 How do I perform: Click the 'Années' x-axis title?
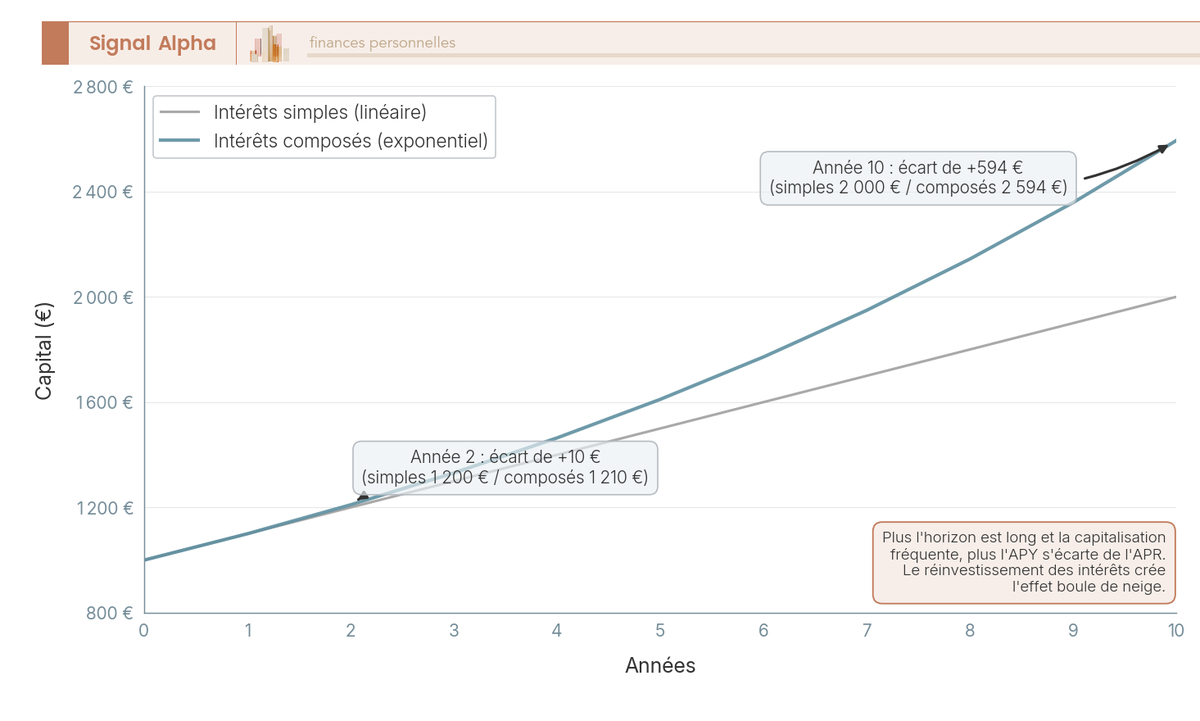pos(660,665)
